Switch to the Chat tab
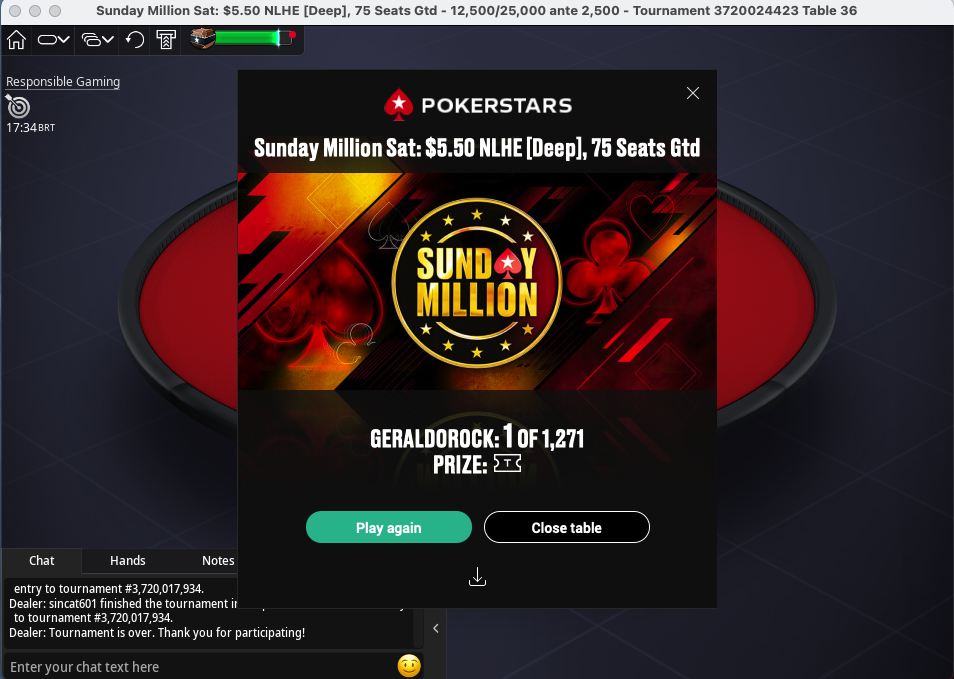The width and height of the screenshot is (954, 679). (x=41, y=560)
